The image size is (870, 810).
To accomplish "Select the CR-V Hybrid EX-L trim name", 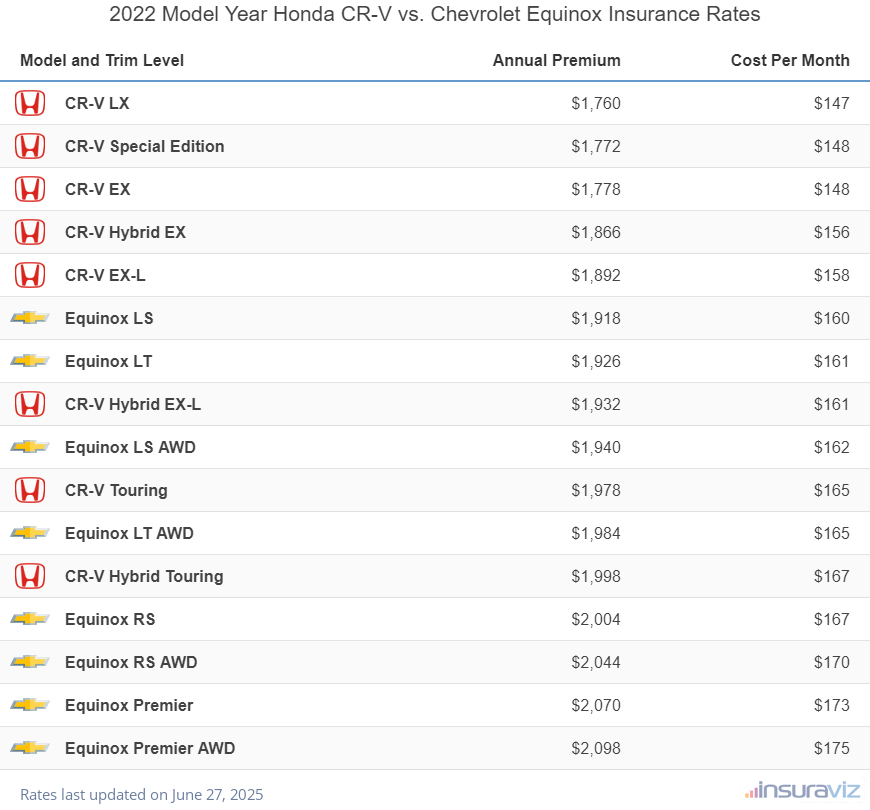I will click(133, 404).
